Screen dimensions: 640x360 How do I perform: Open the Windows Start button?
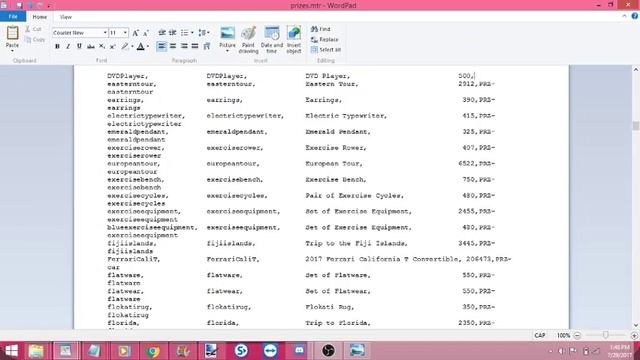point(11,351)
